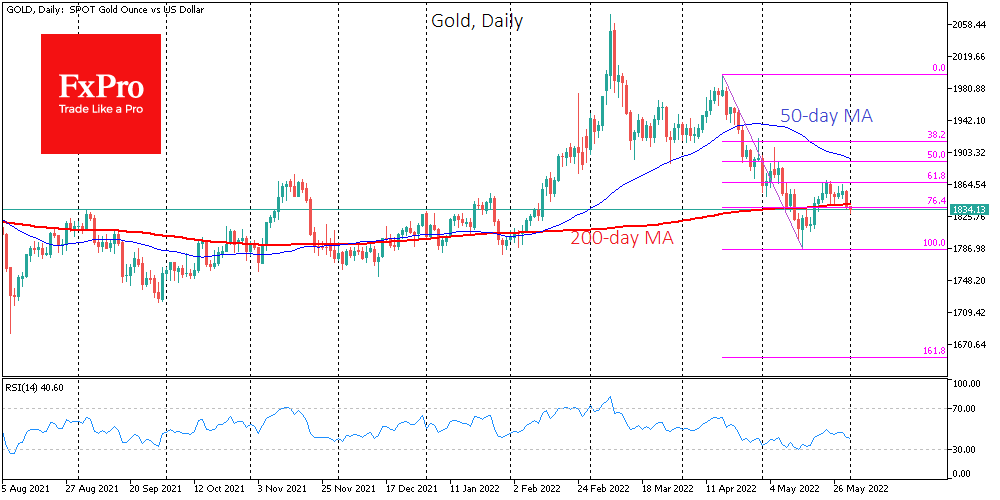
Task: Click the 'RSI(14) 40.60' indicator label
Action: click(x=34, y=387)
